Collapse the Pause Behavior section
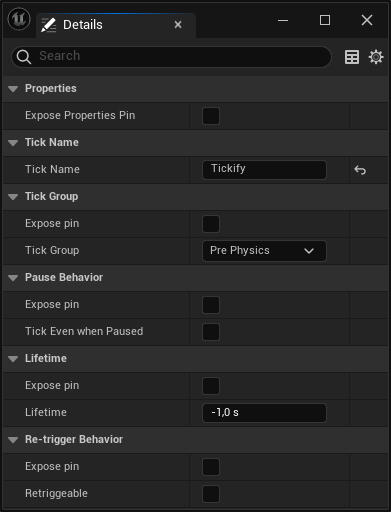Image resolution: width=391 pixels, height=512 pixels. coord(13,278)
